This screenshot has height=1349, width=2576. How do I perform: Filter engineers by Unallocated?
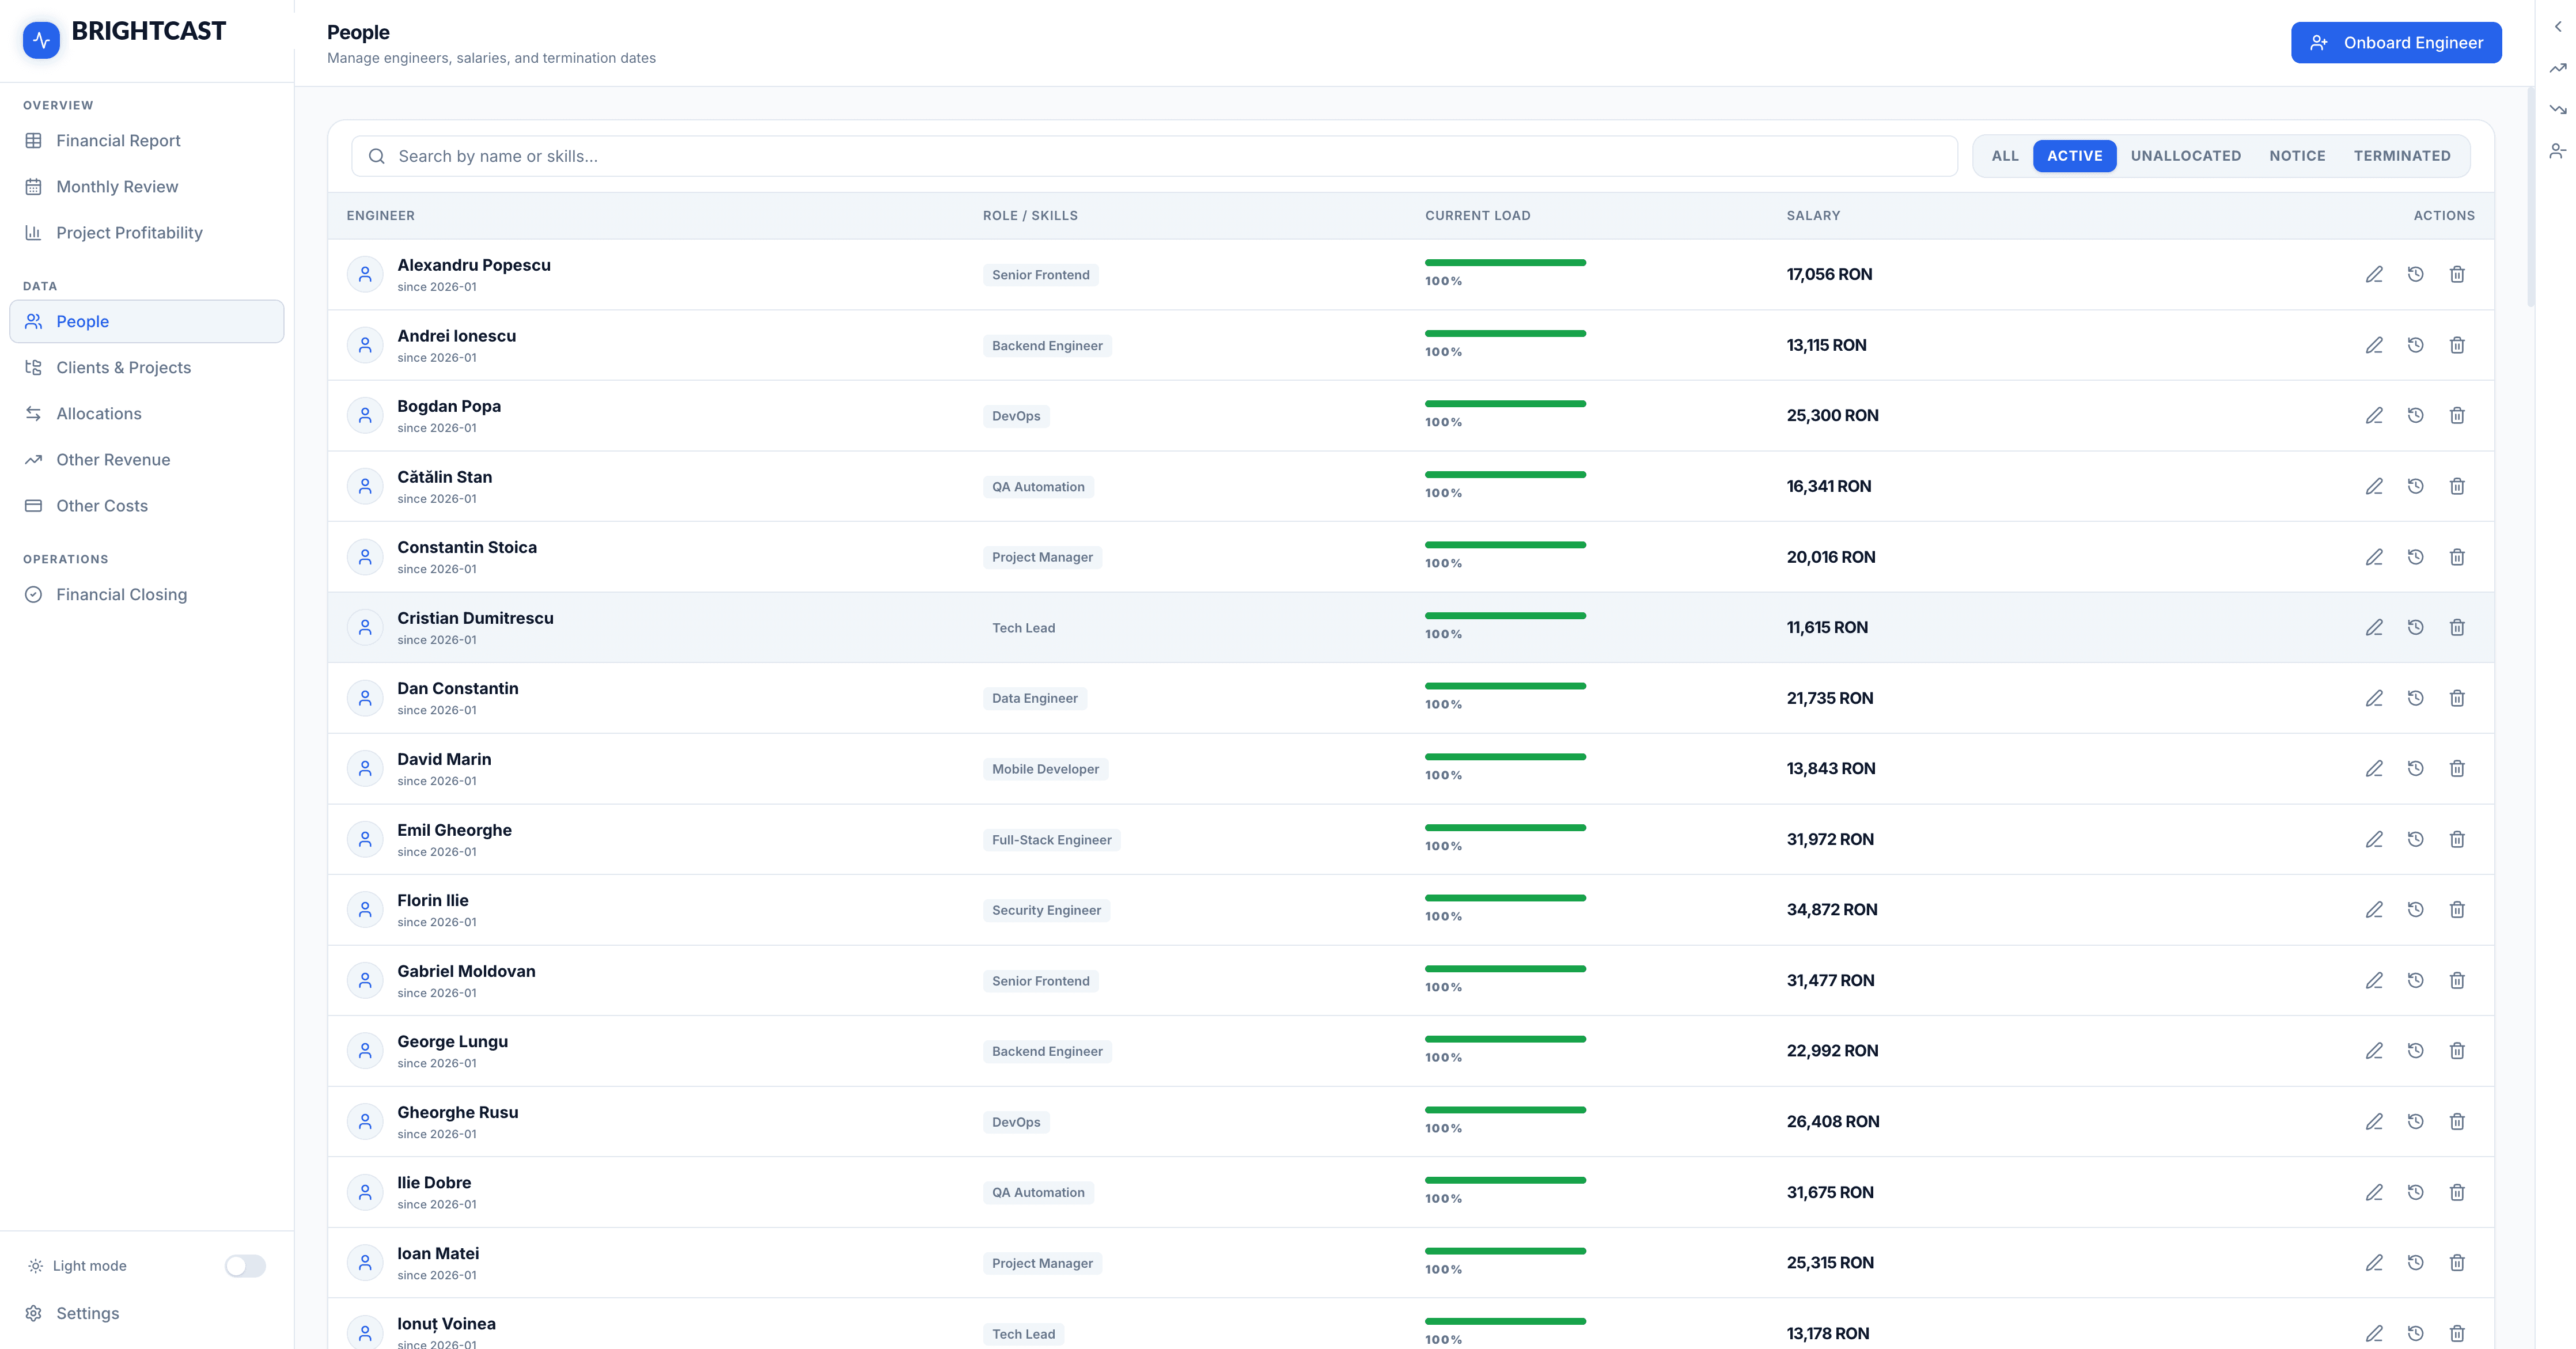click(2185, 156)
